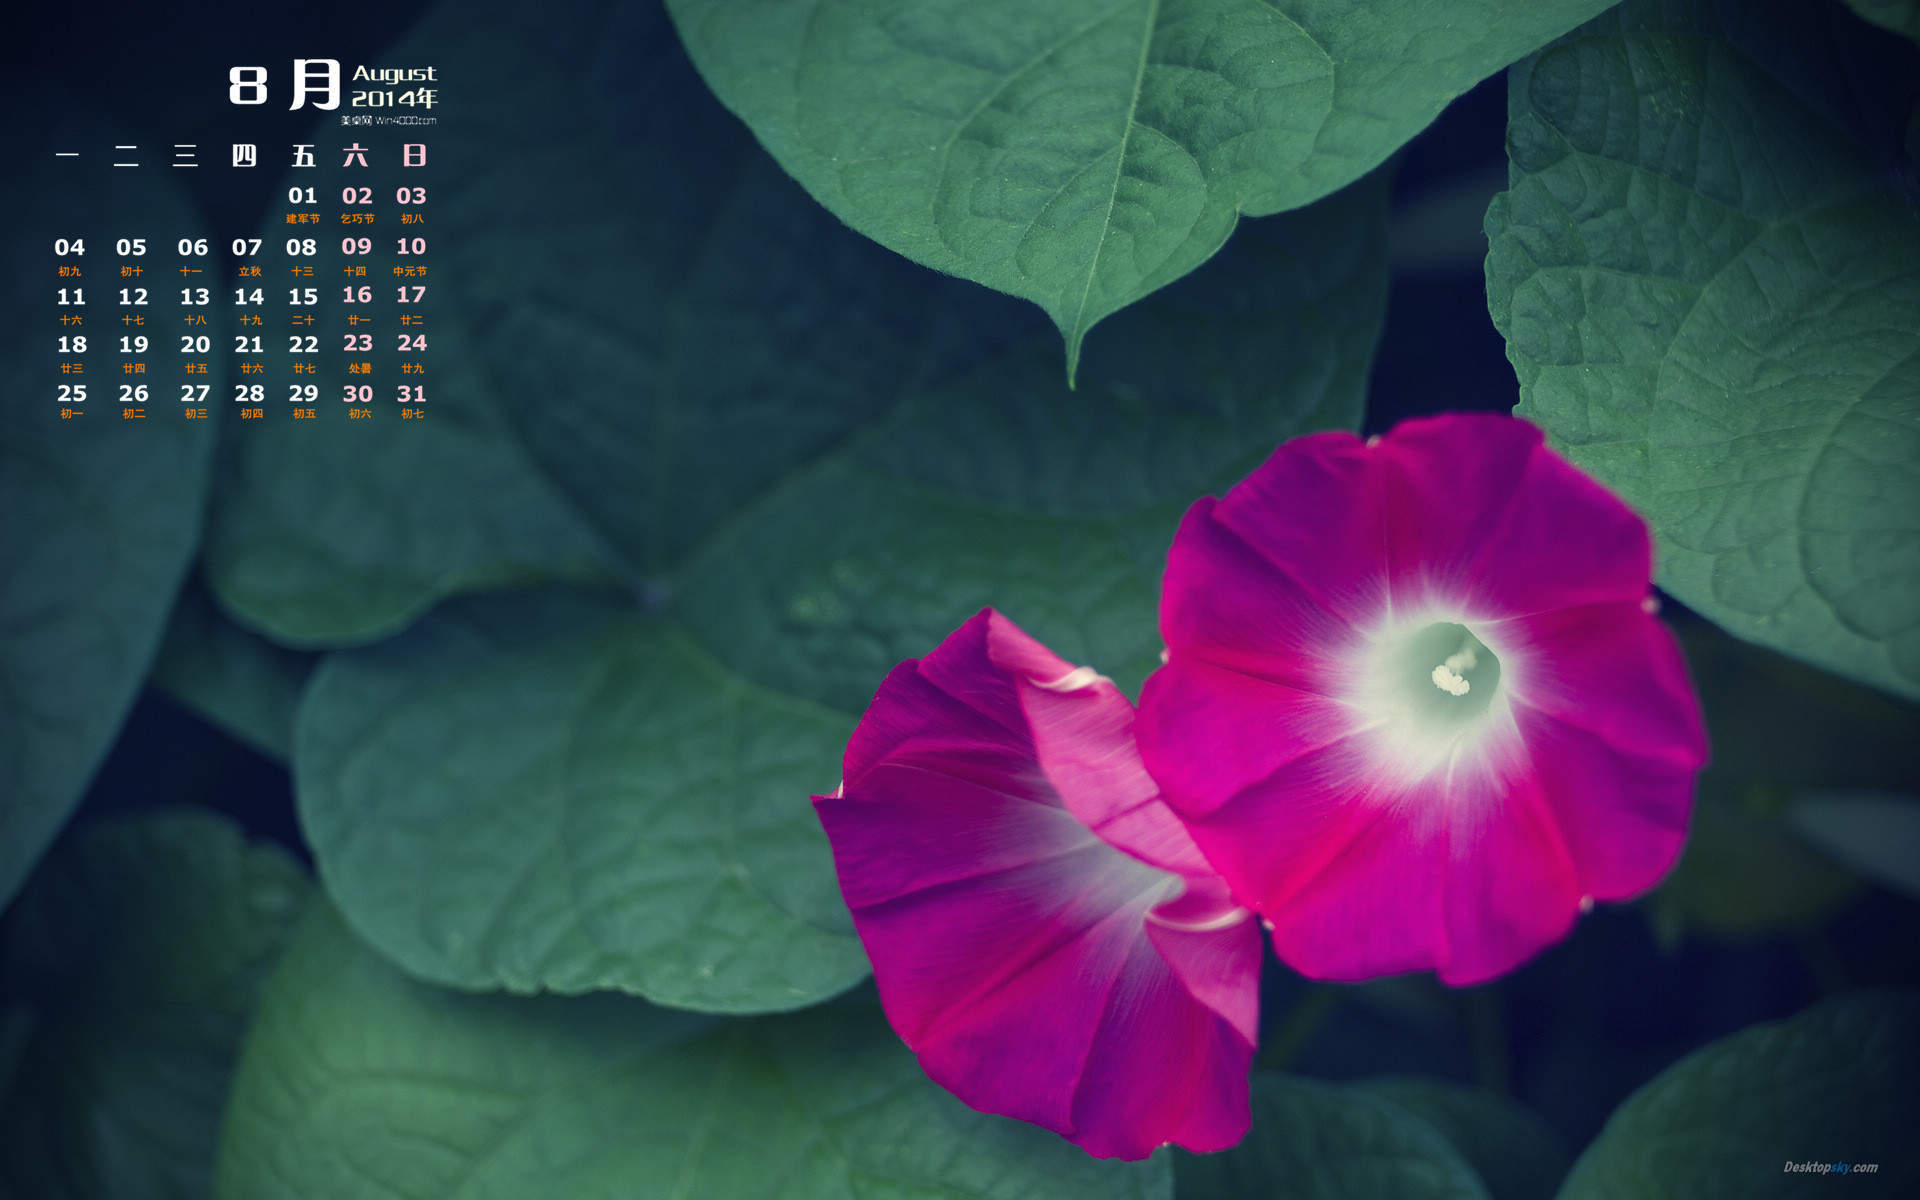Click the "中元节" festival label under 10
This screenshot has width=1920, height=1200.
point(410,272)
